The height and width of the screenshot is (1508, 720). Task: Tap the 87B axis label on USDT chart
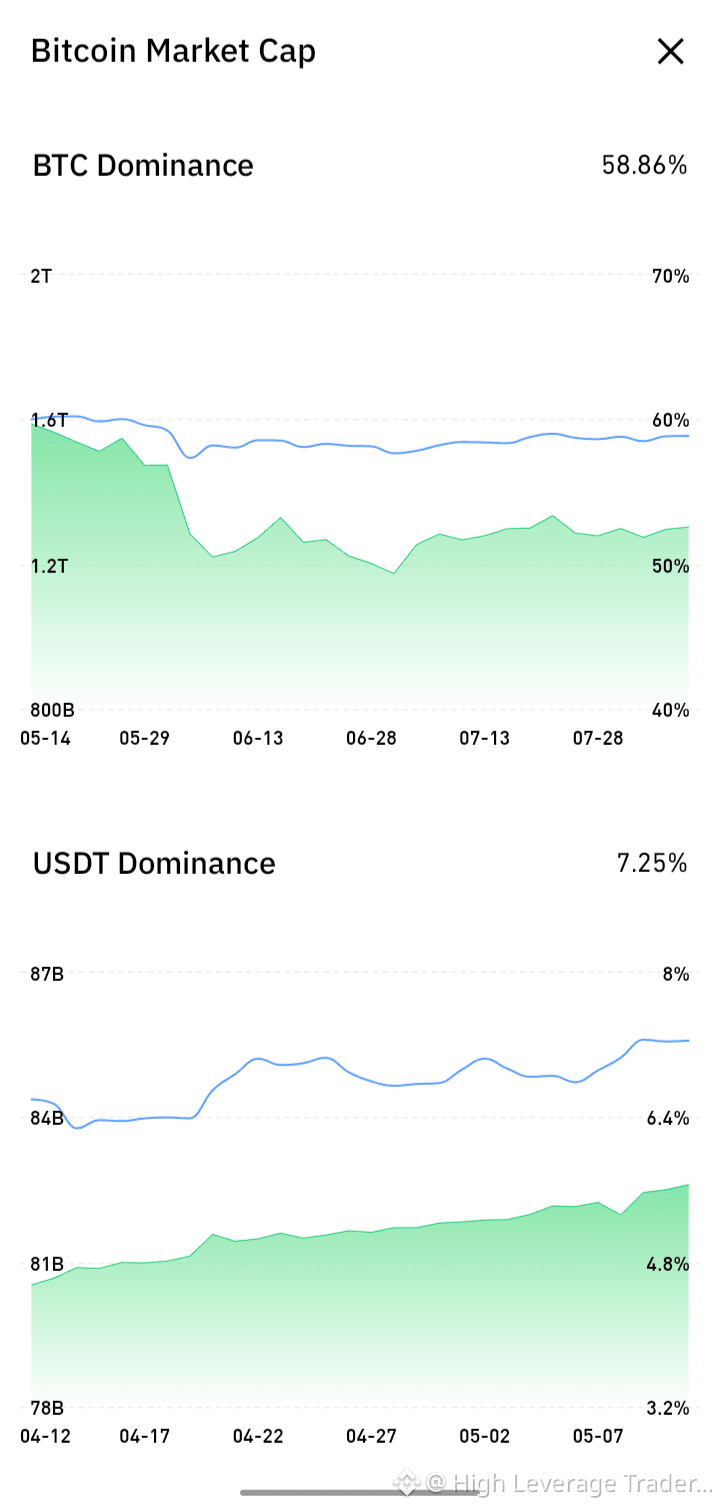[47, 974]
